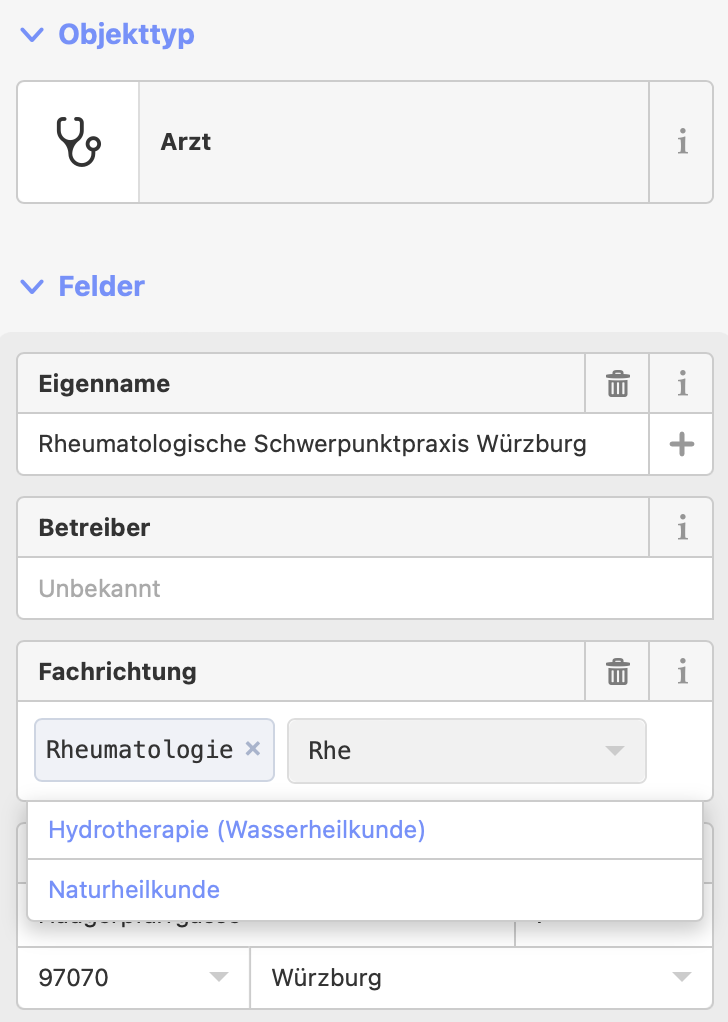Collapse the Felder section

[x=30, y=286]
